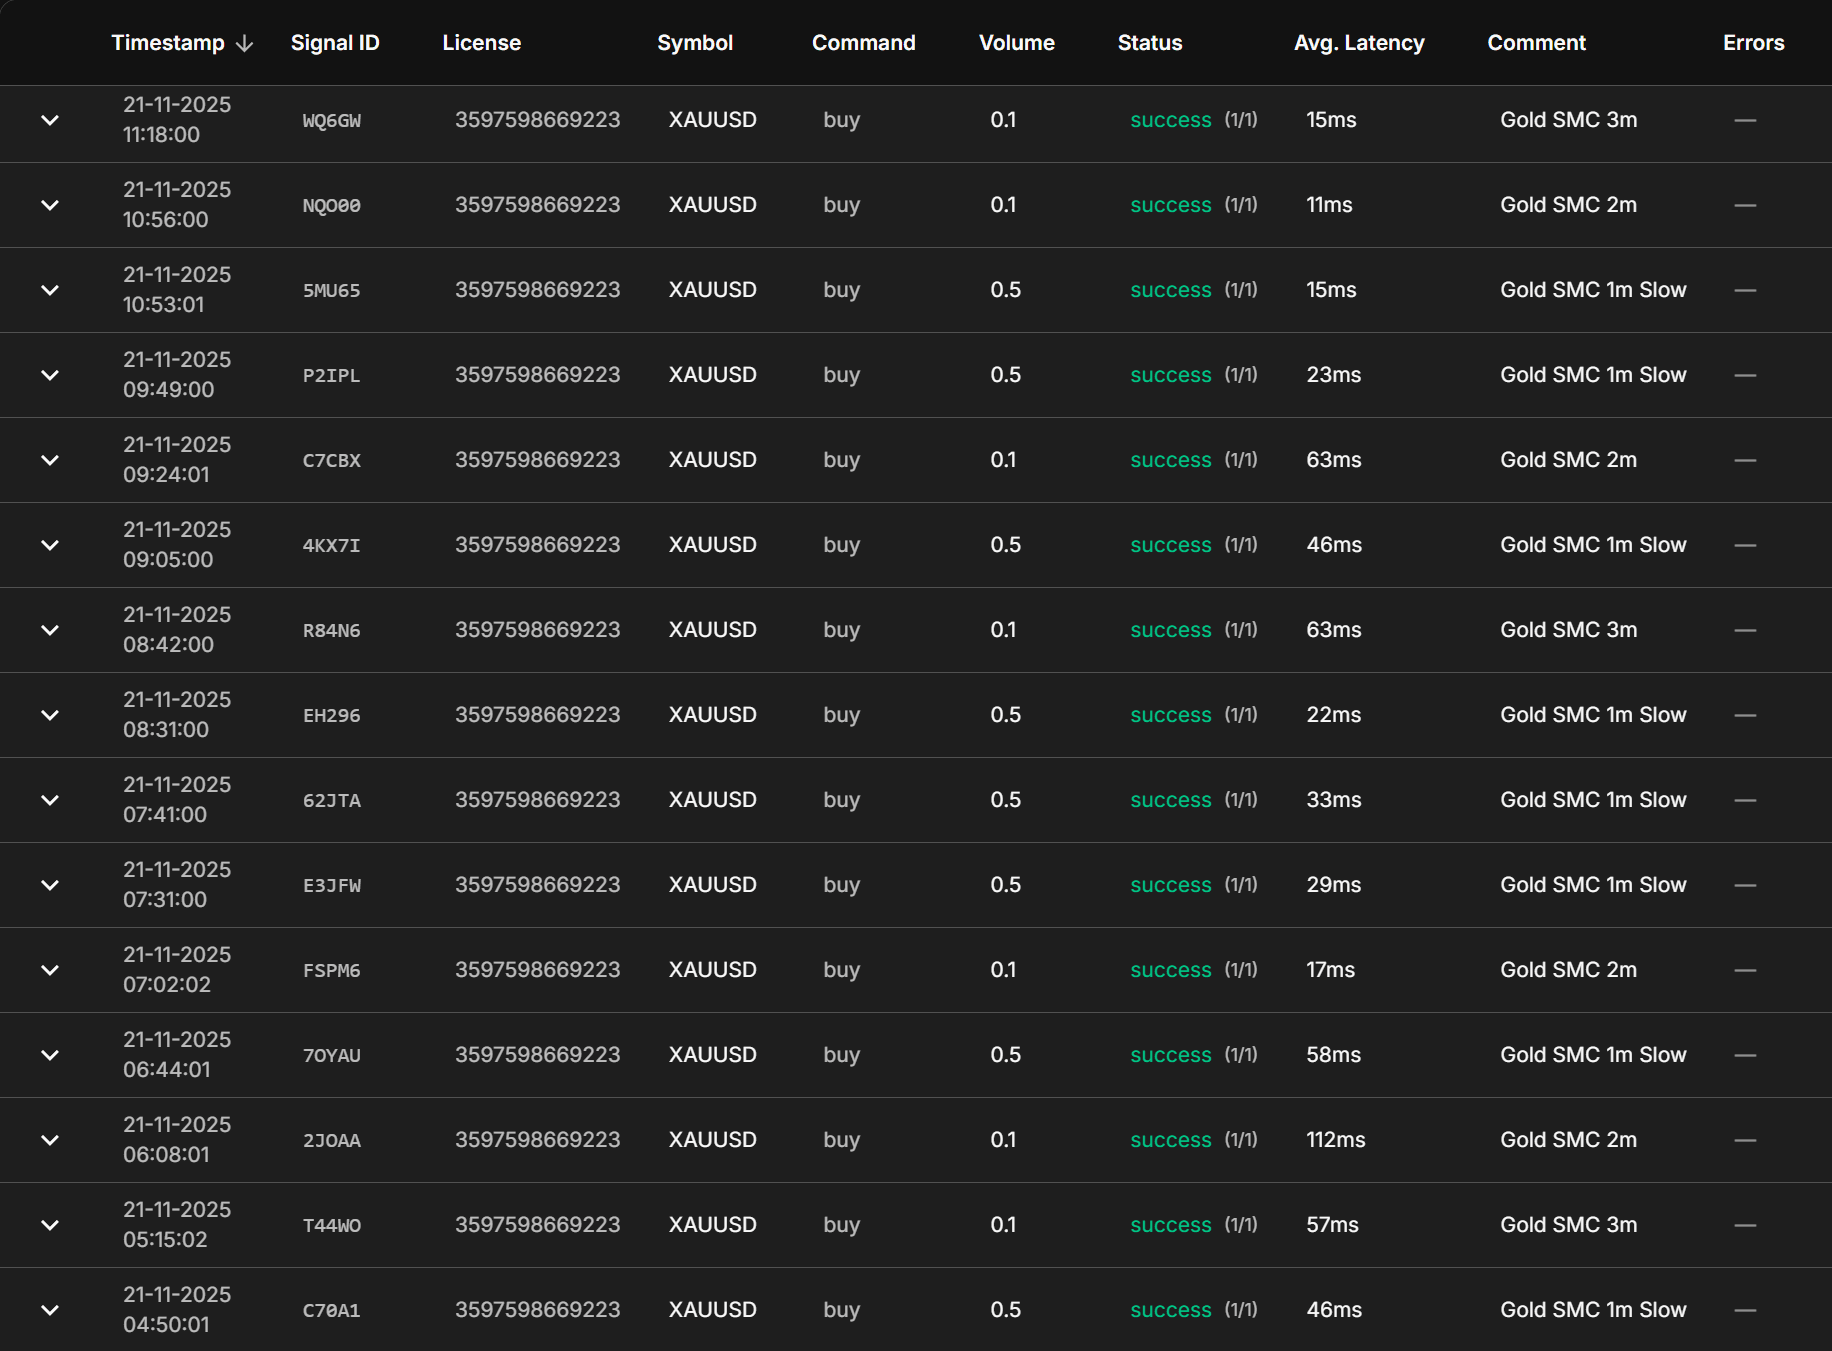
Task: Click signal ID EH296
Action: (332, 716)
